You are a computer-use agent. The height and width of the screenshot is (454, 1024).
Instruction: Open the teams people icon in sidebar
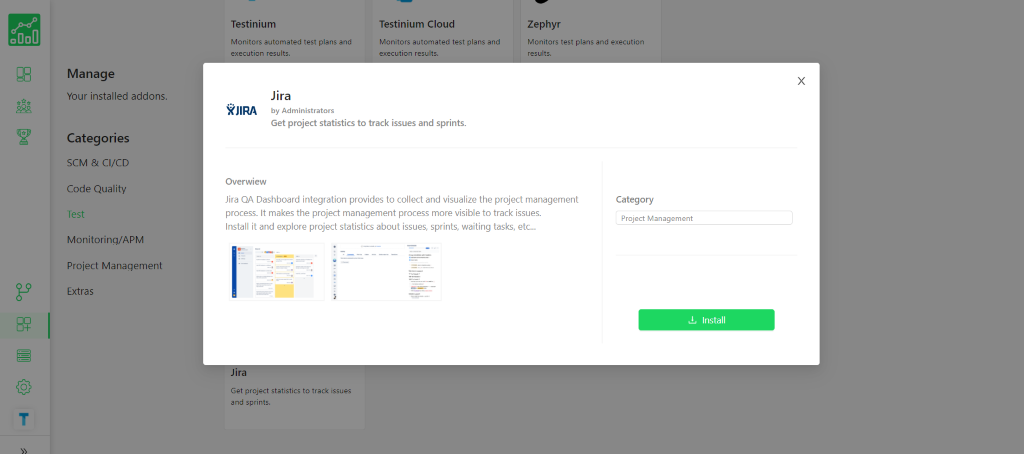coord(24,106)
